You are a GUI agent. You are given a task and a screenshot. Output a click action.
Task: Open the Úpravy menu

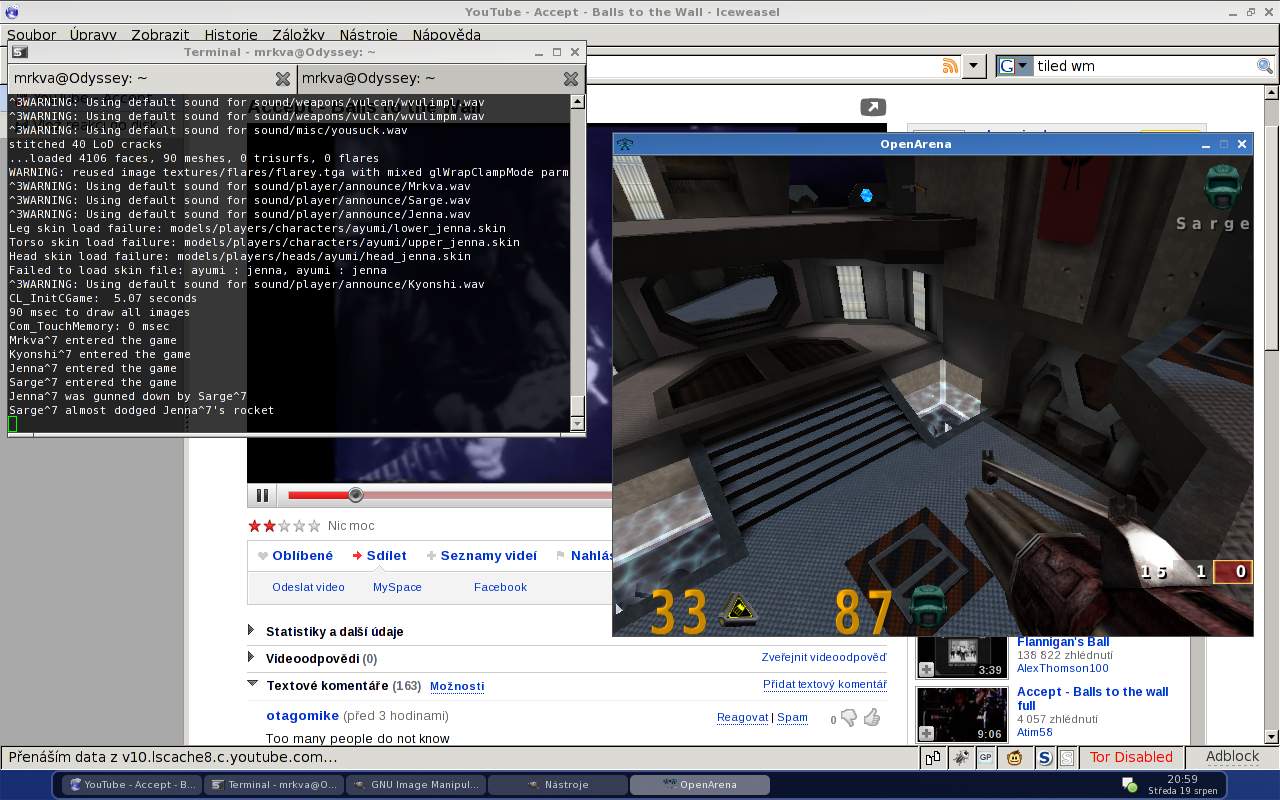tap(93, 35)
